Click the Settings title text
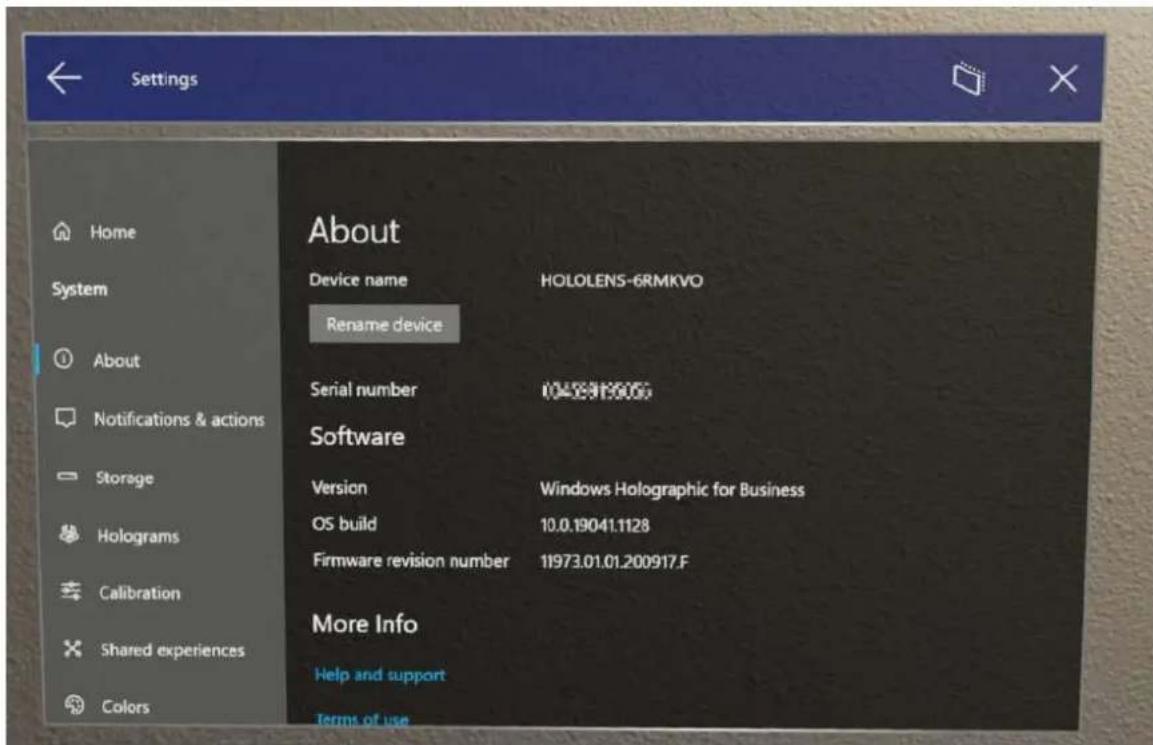Image resolution: width=1153 pixels, height=745 pixels. click(164, 79)
